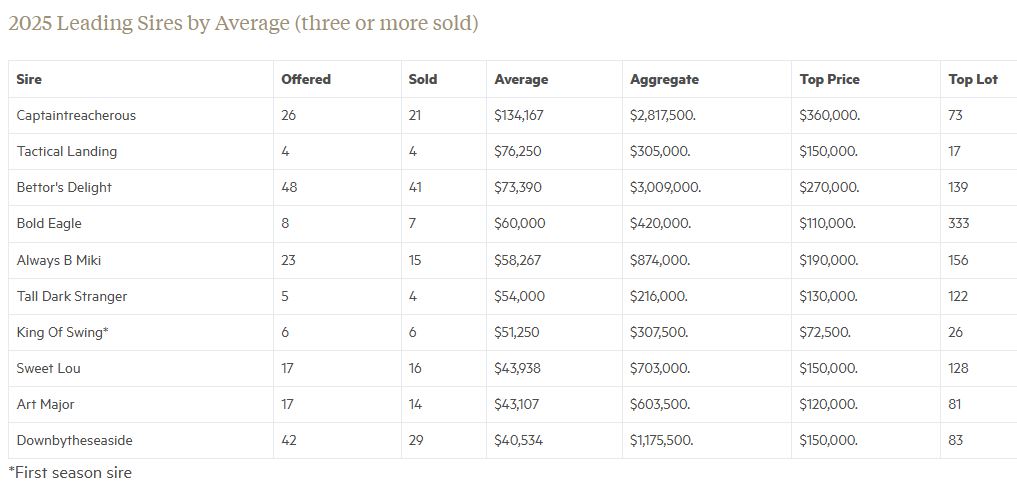The width and height of the screenshot is (1017, 486).
Task: Select the Tactical Landing row name
Action: tap(67, 151)
